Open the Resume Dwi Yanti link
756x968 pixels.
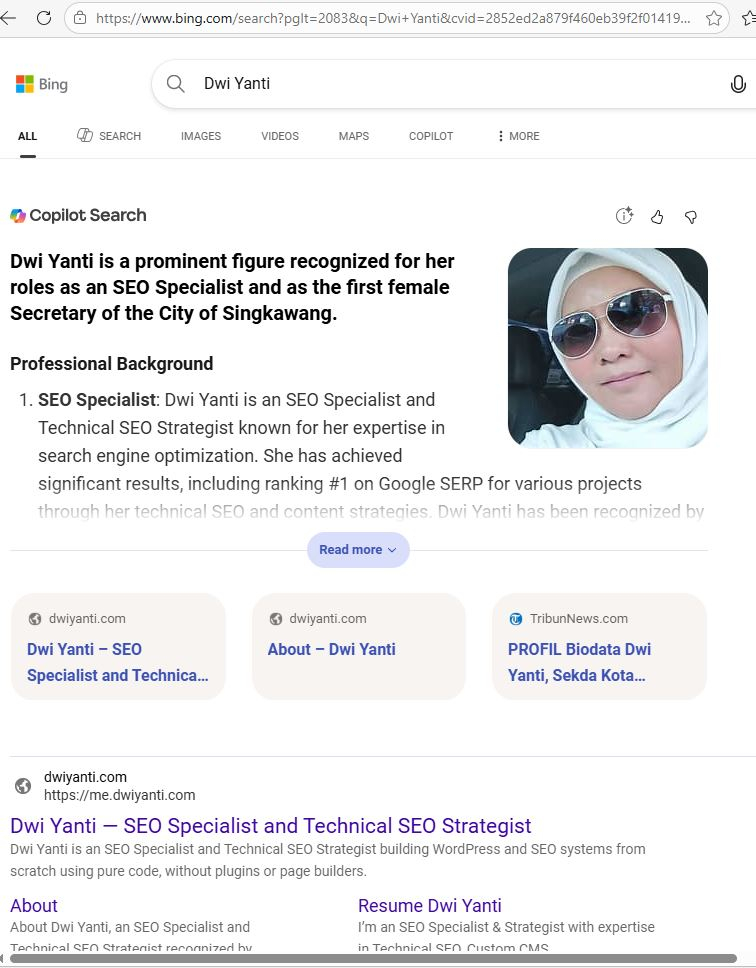click(x=429, y=906)
